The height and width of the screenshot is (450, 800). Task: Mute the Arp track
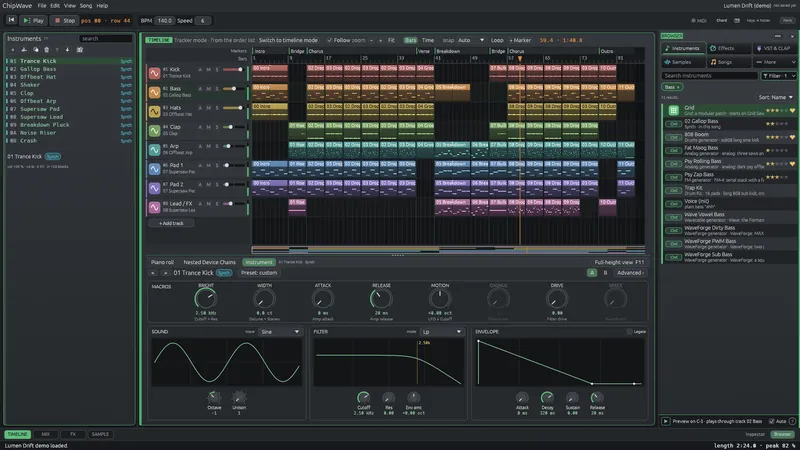tap(208, 146)
